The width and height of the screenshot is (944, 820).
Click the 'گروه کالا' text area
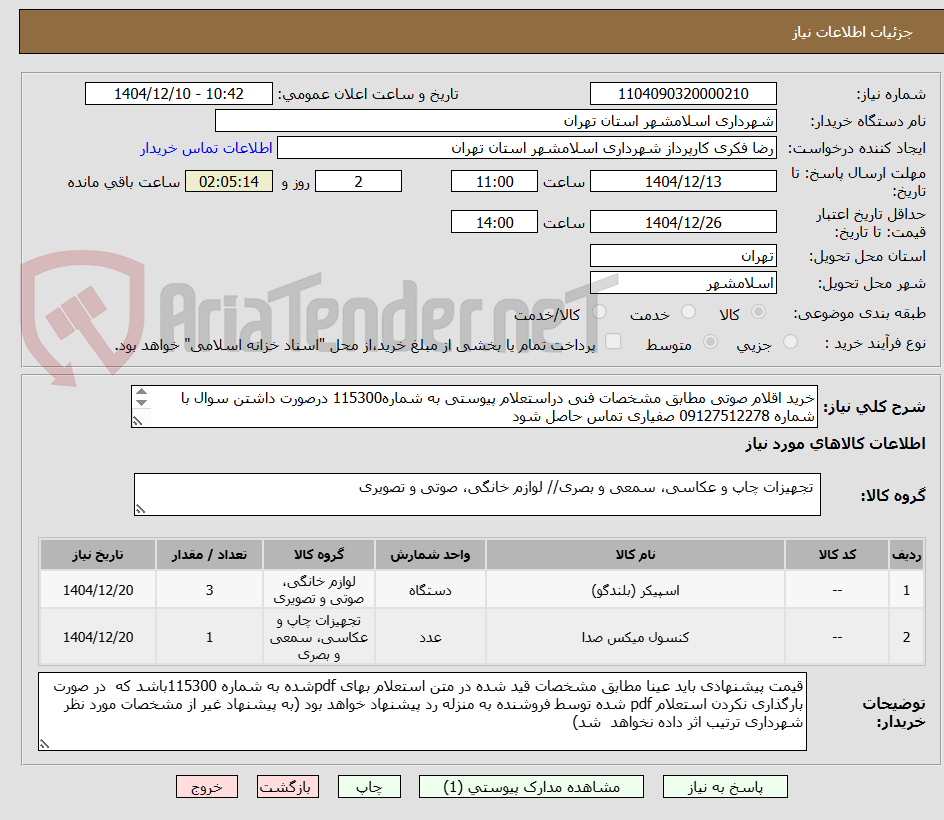pyautogui.click(x=477, y=494)
